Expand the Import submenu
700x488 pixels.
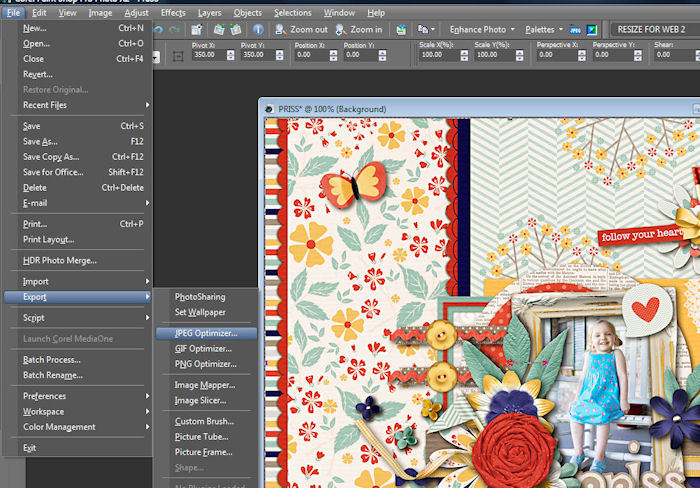pos(78,282)
